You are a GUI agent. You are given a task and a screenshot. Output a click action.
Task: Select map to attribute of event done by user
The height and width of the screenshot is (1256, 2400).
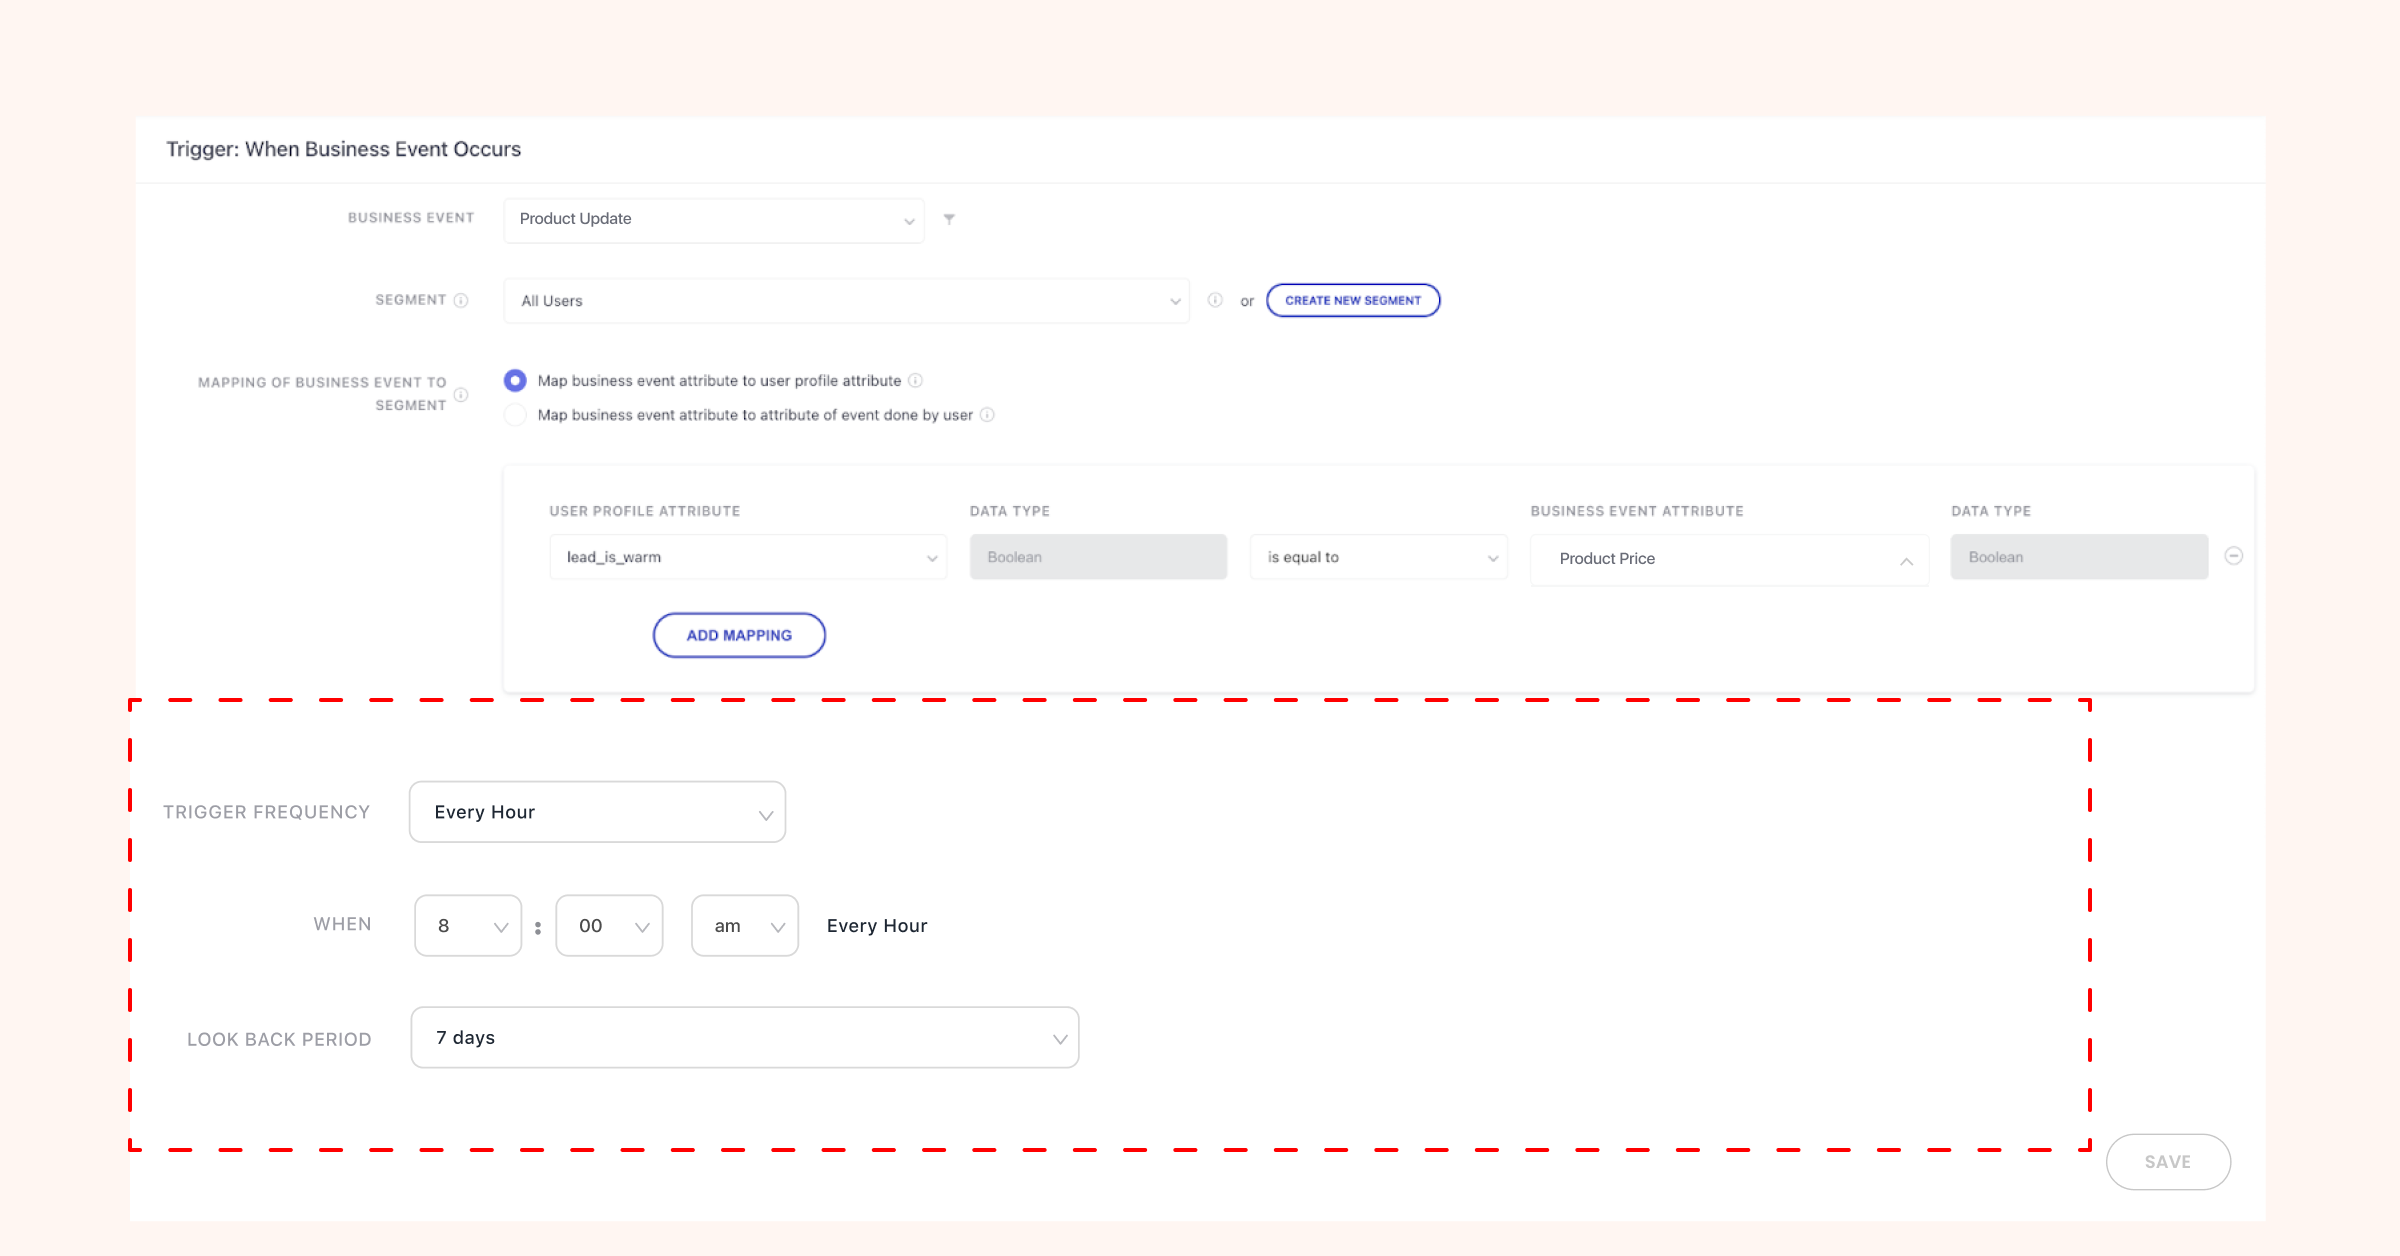pos(515,415)
